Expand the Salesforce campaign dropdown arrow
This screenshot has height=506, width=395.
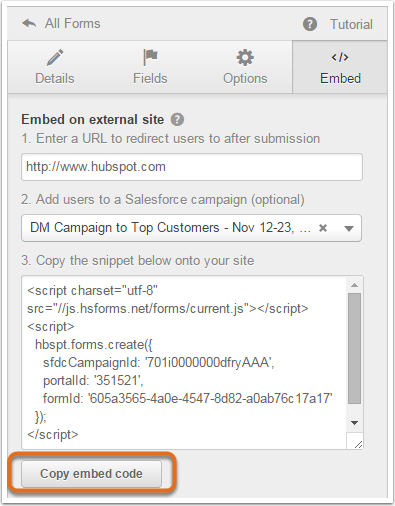coord(349,229)
